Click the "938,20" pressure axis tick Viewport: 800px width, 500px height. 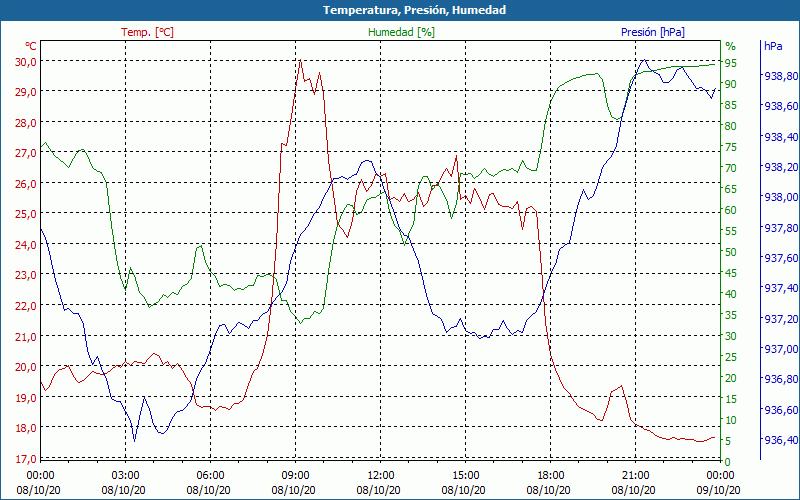coord(781,167)
